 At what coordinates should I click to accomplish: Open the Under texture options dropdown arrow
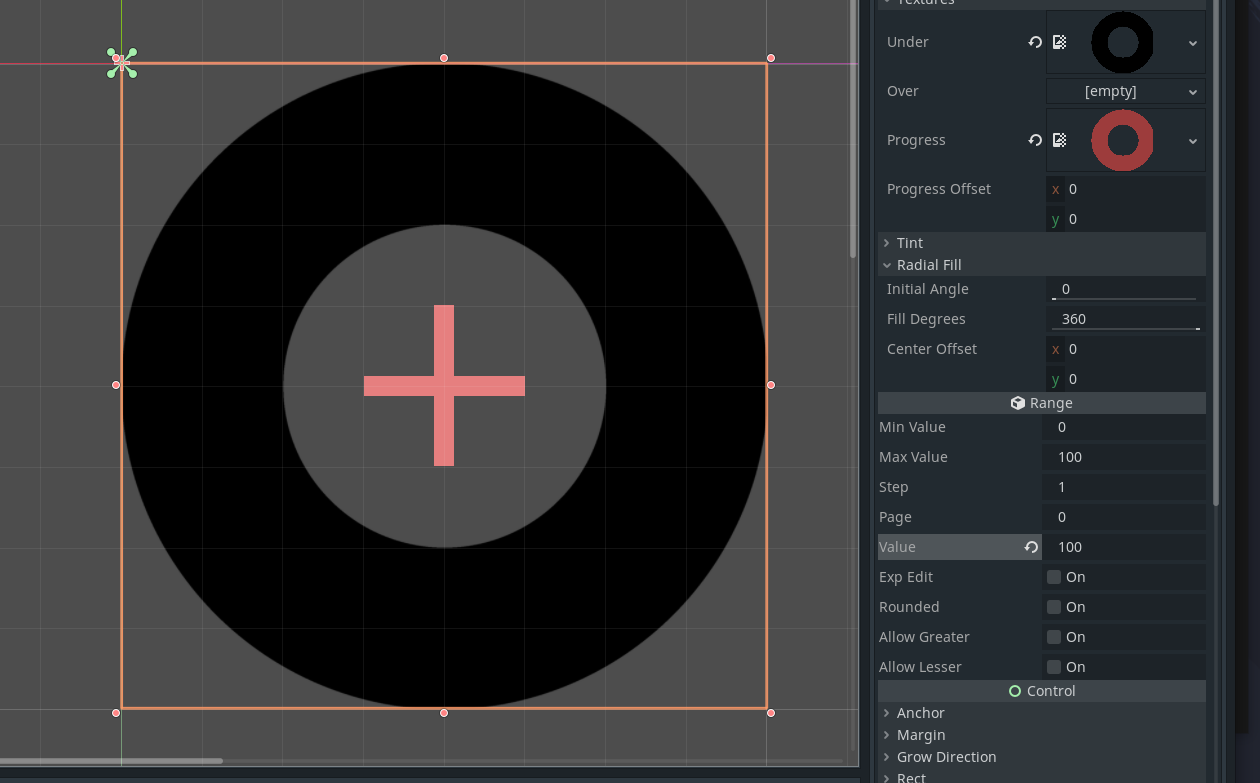coord(1193,42)
